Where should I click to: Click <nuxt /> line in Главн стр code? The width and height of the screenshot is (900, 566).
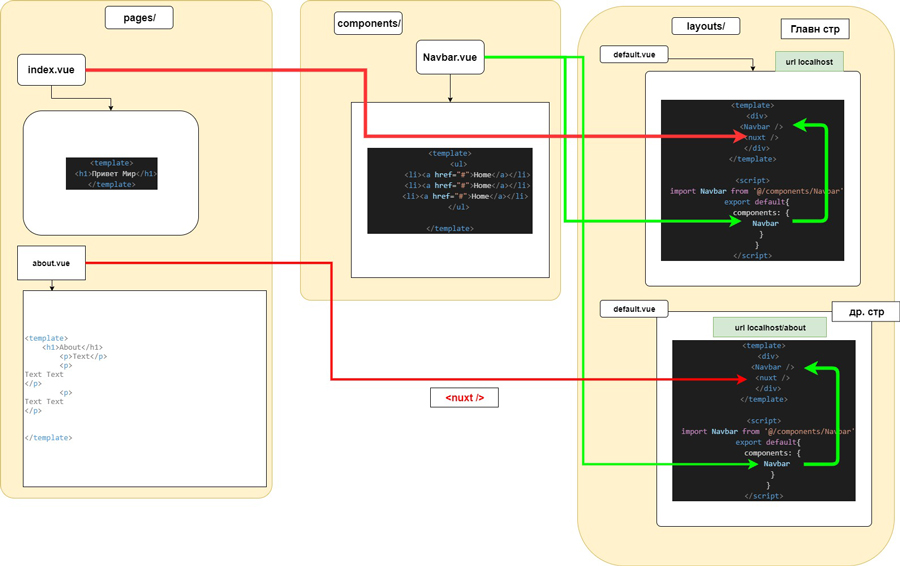point(762,138)
